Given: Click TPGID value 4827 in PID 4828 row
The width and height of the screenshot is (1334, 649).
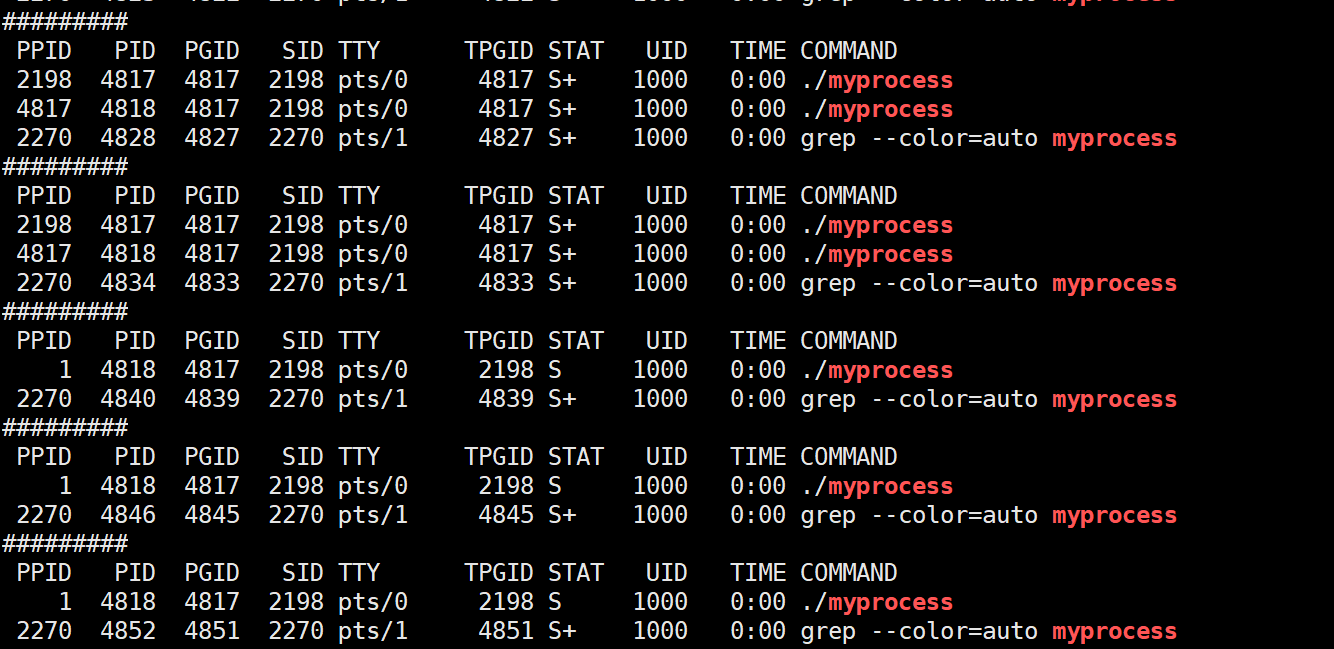Looking at the screenshot, I should 506,138.
